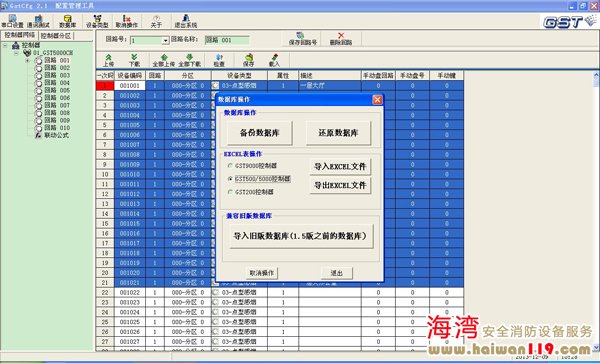The width and height of the screenshot is (600, 363).
Task: Open 串口设置 serial port settings
Action: tap(13, 21)
